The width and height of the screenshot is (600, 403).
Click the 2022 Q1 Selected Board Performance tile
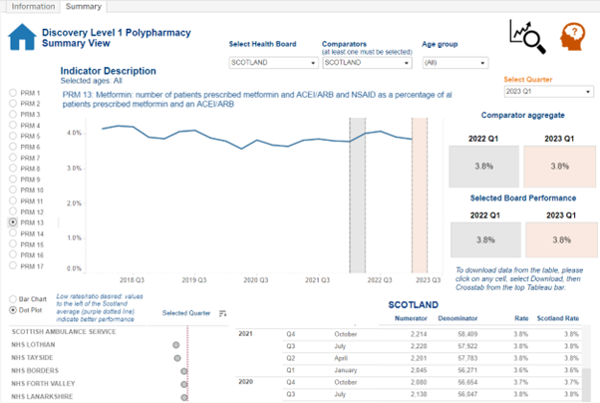click(x=485, y=240)
